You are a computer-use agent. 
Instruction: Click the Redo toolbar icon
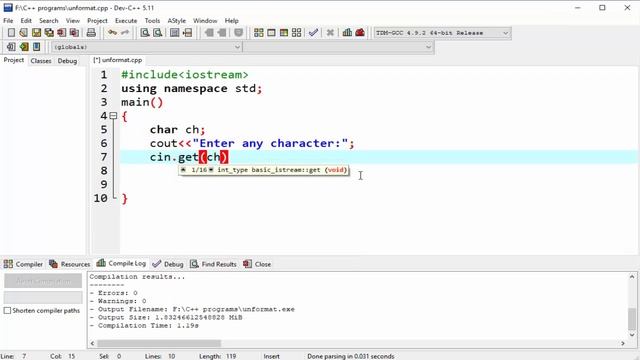(x=125, y=33)
